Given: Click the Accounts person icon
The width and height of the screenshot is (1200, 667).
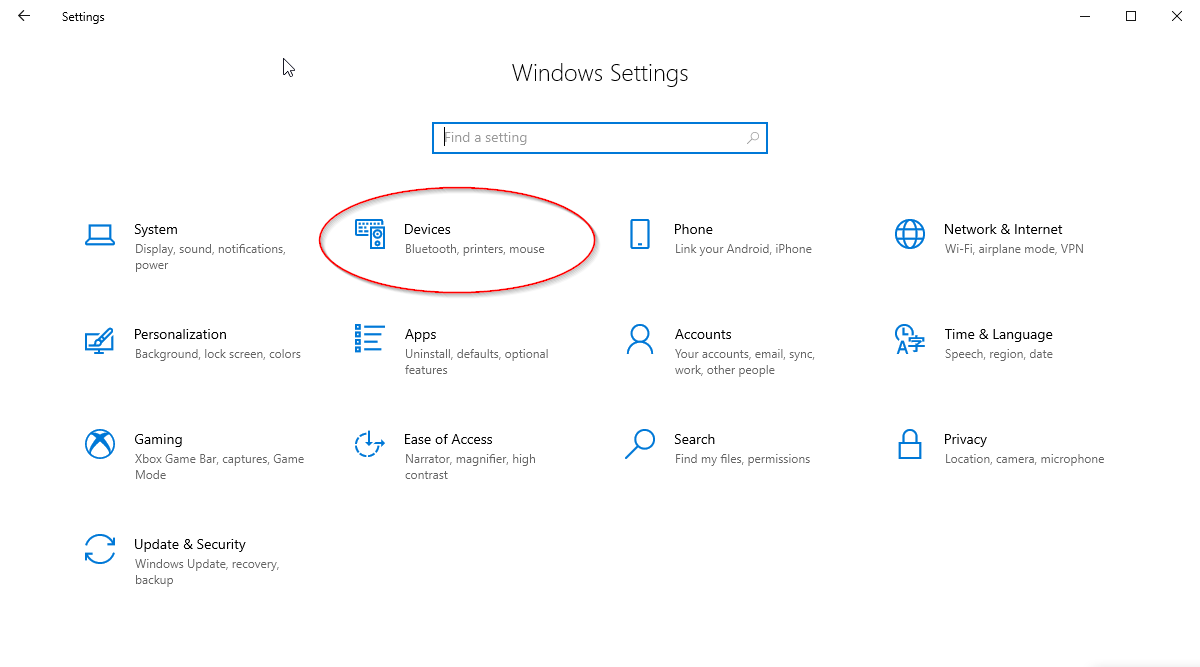Looking at the screenshot, I should [640, 339].
